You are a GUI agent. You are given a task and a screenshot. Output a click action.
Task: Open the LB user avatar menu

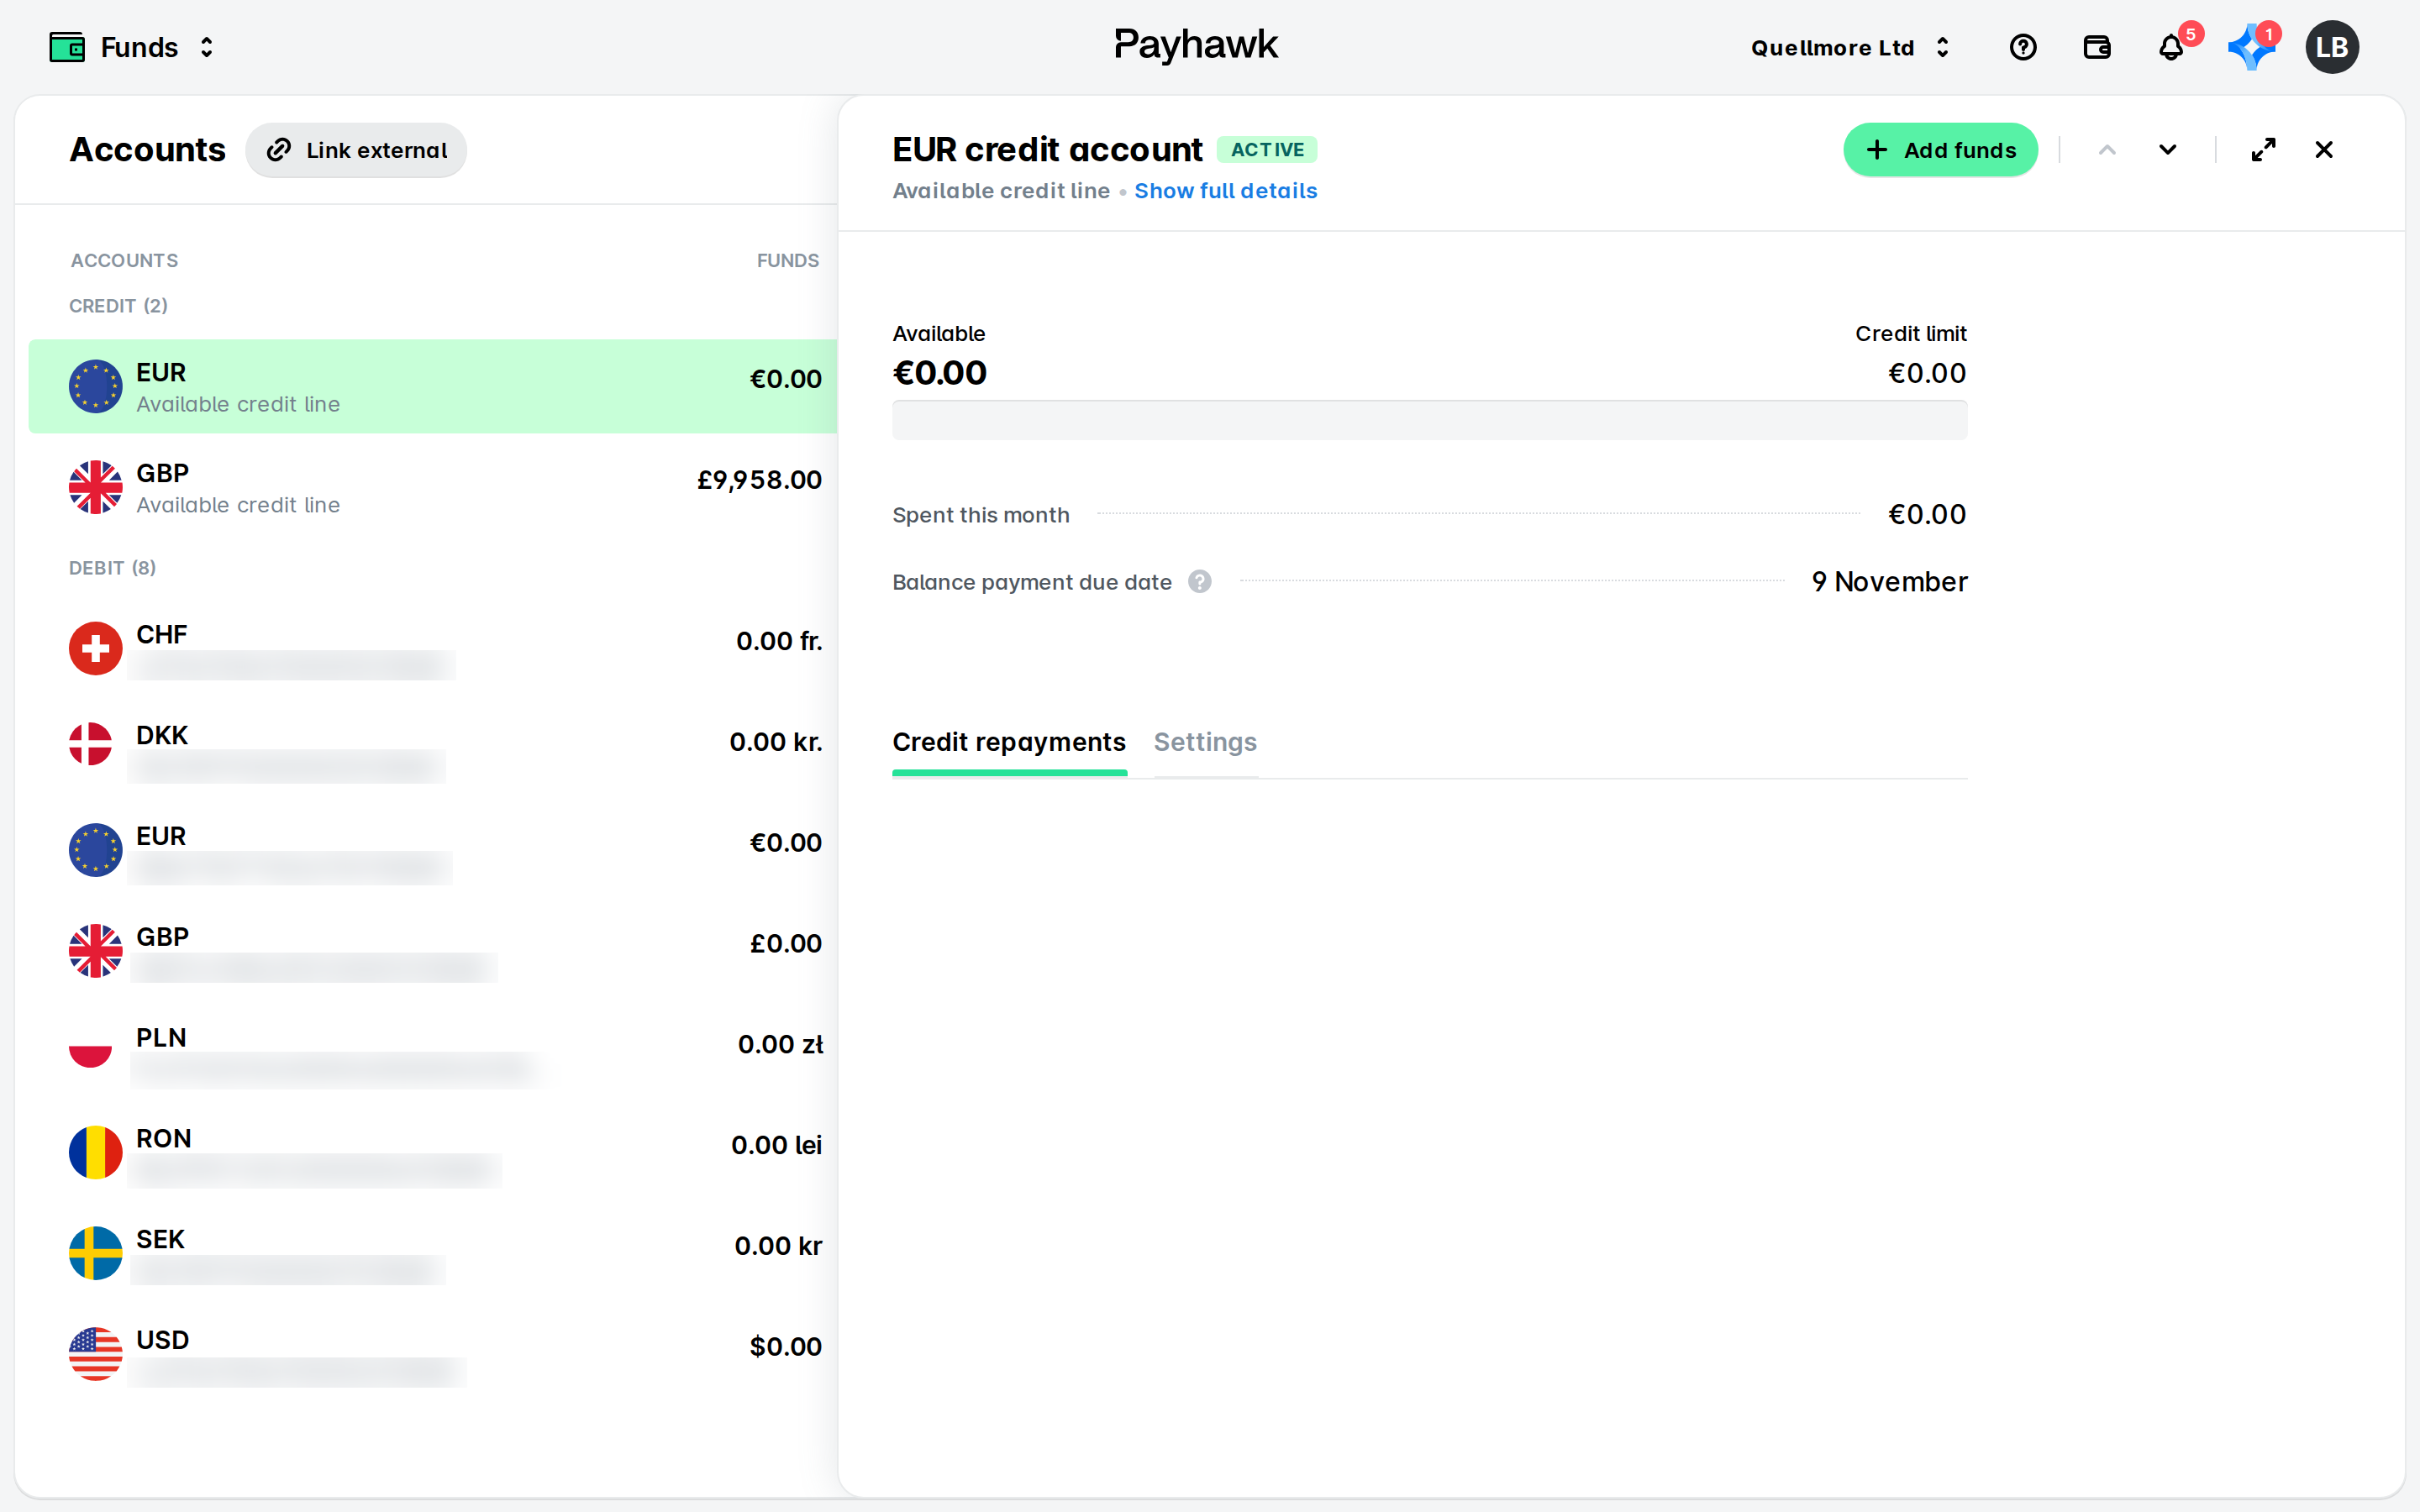point(2332,47)
